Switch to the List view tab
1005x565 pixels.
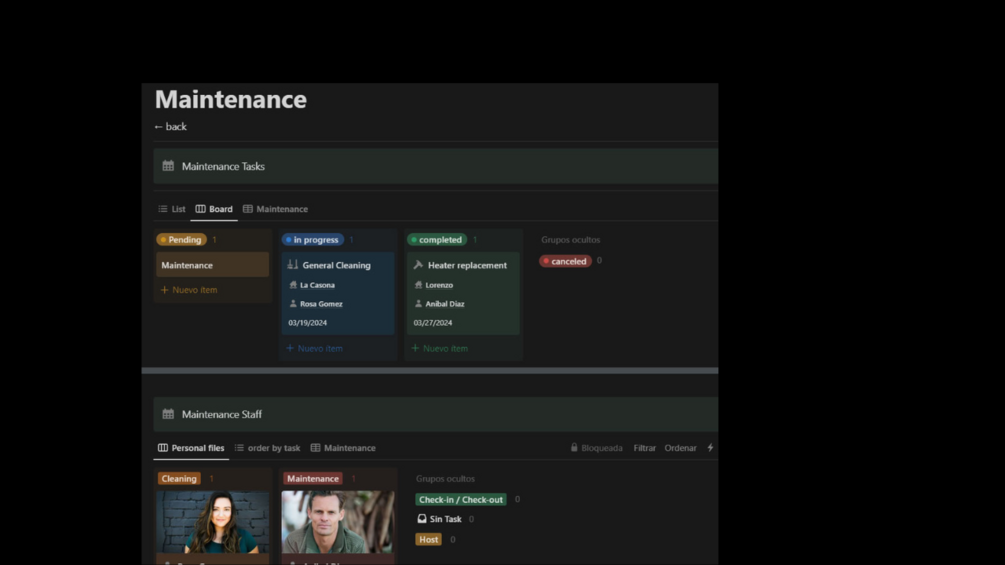172,209
